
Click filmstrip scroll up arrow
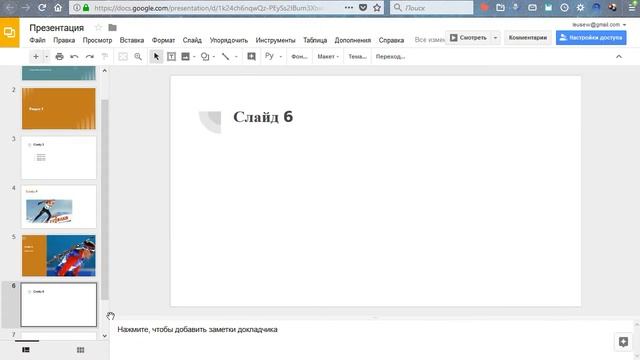pos(104,71)
